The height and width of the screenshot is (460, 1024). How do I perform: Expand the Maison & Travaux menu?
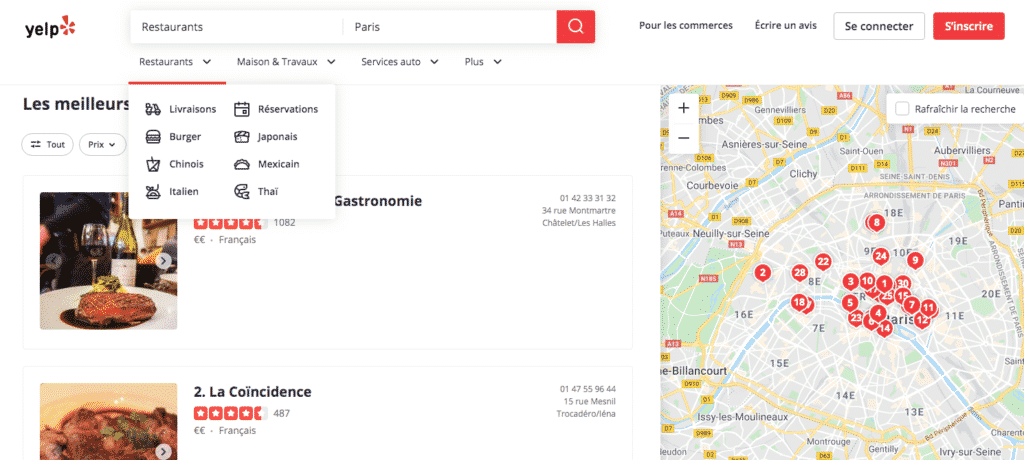pyautogui.click(x=286, y=62)
